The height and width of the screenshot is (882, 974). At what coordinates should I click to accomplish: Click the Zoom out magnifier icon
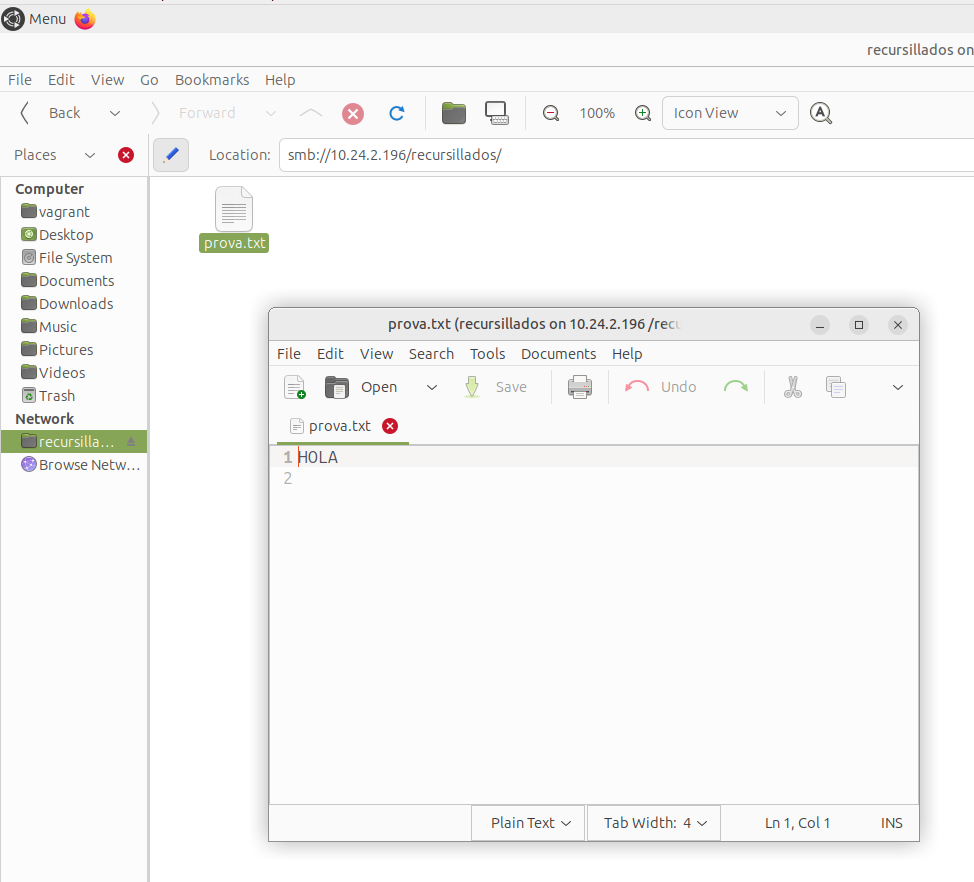(x=551, y=113)
